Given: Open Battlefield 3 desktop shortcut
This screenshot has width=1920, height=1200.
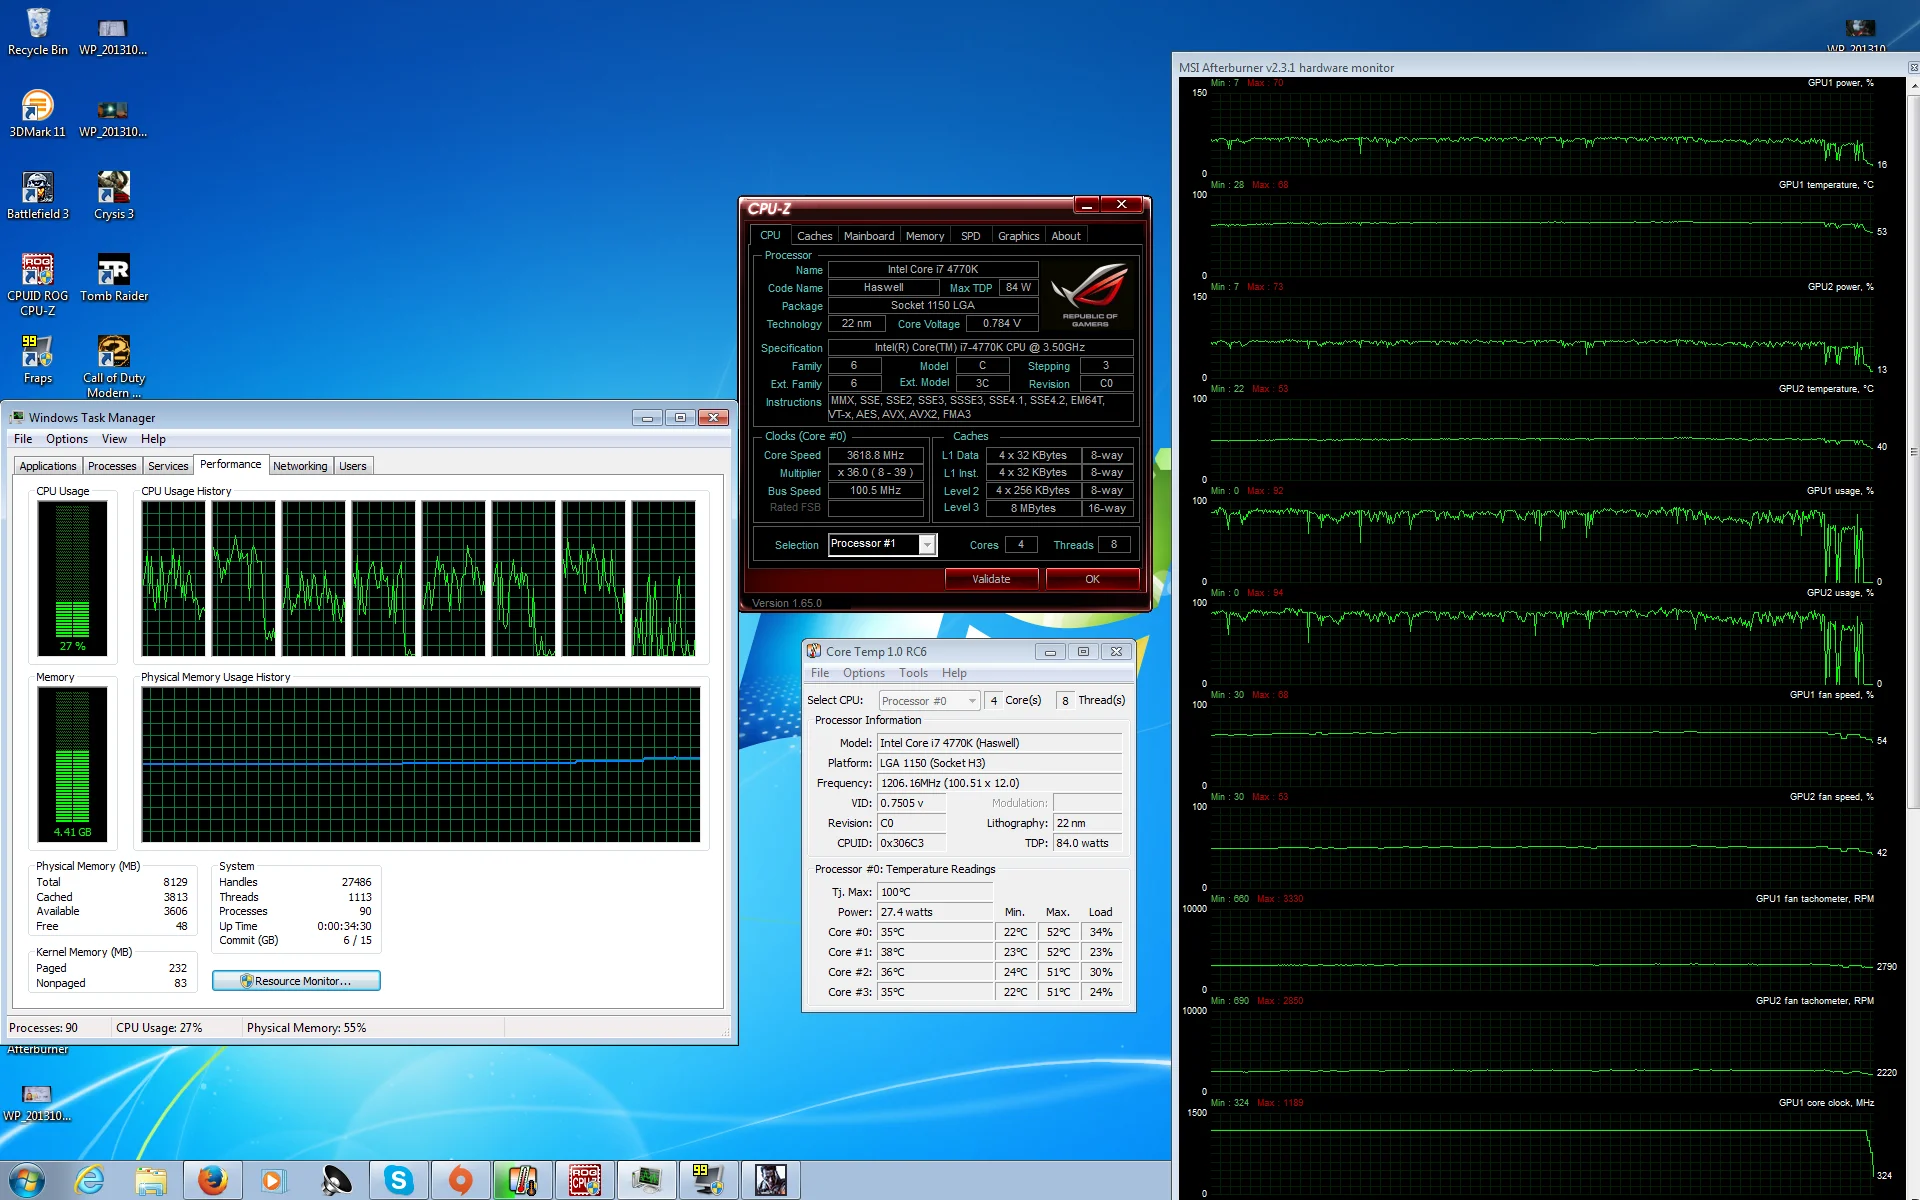Looking at the screenshot, I should pyautogui.click(x=37, y=196).
